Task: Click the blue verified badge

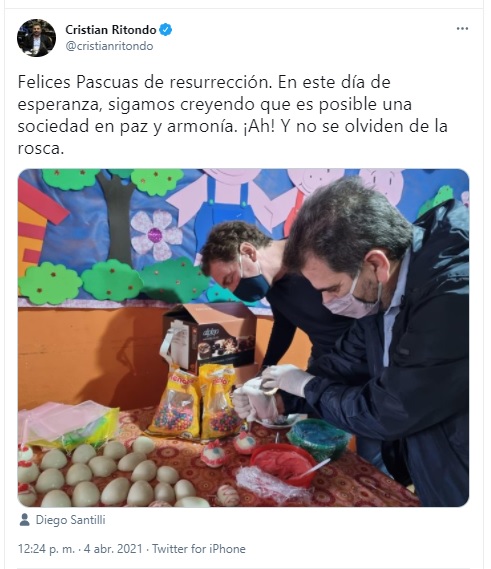Action: click(165, 30)
